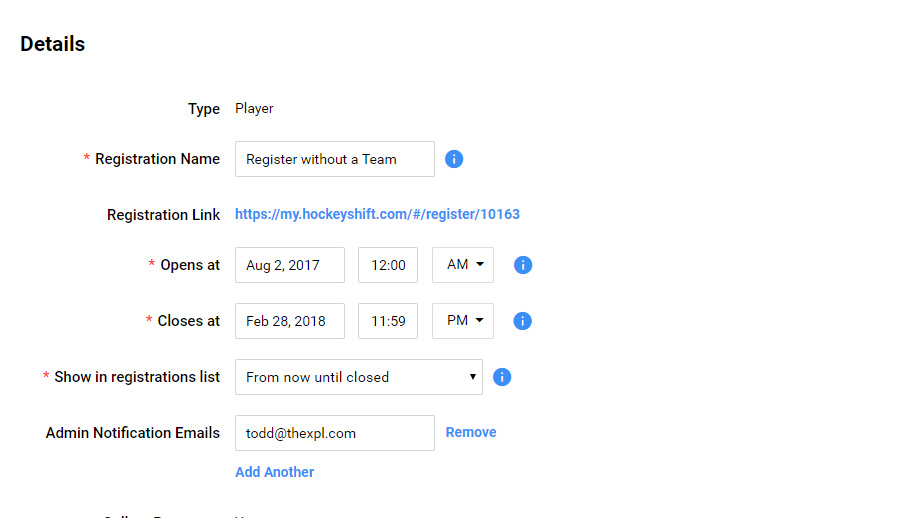Click Add Another email link

(275, 472)
